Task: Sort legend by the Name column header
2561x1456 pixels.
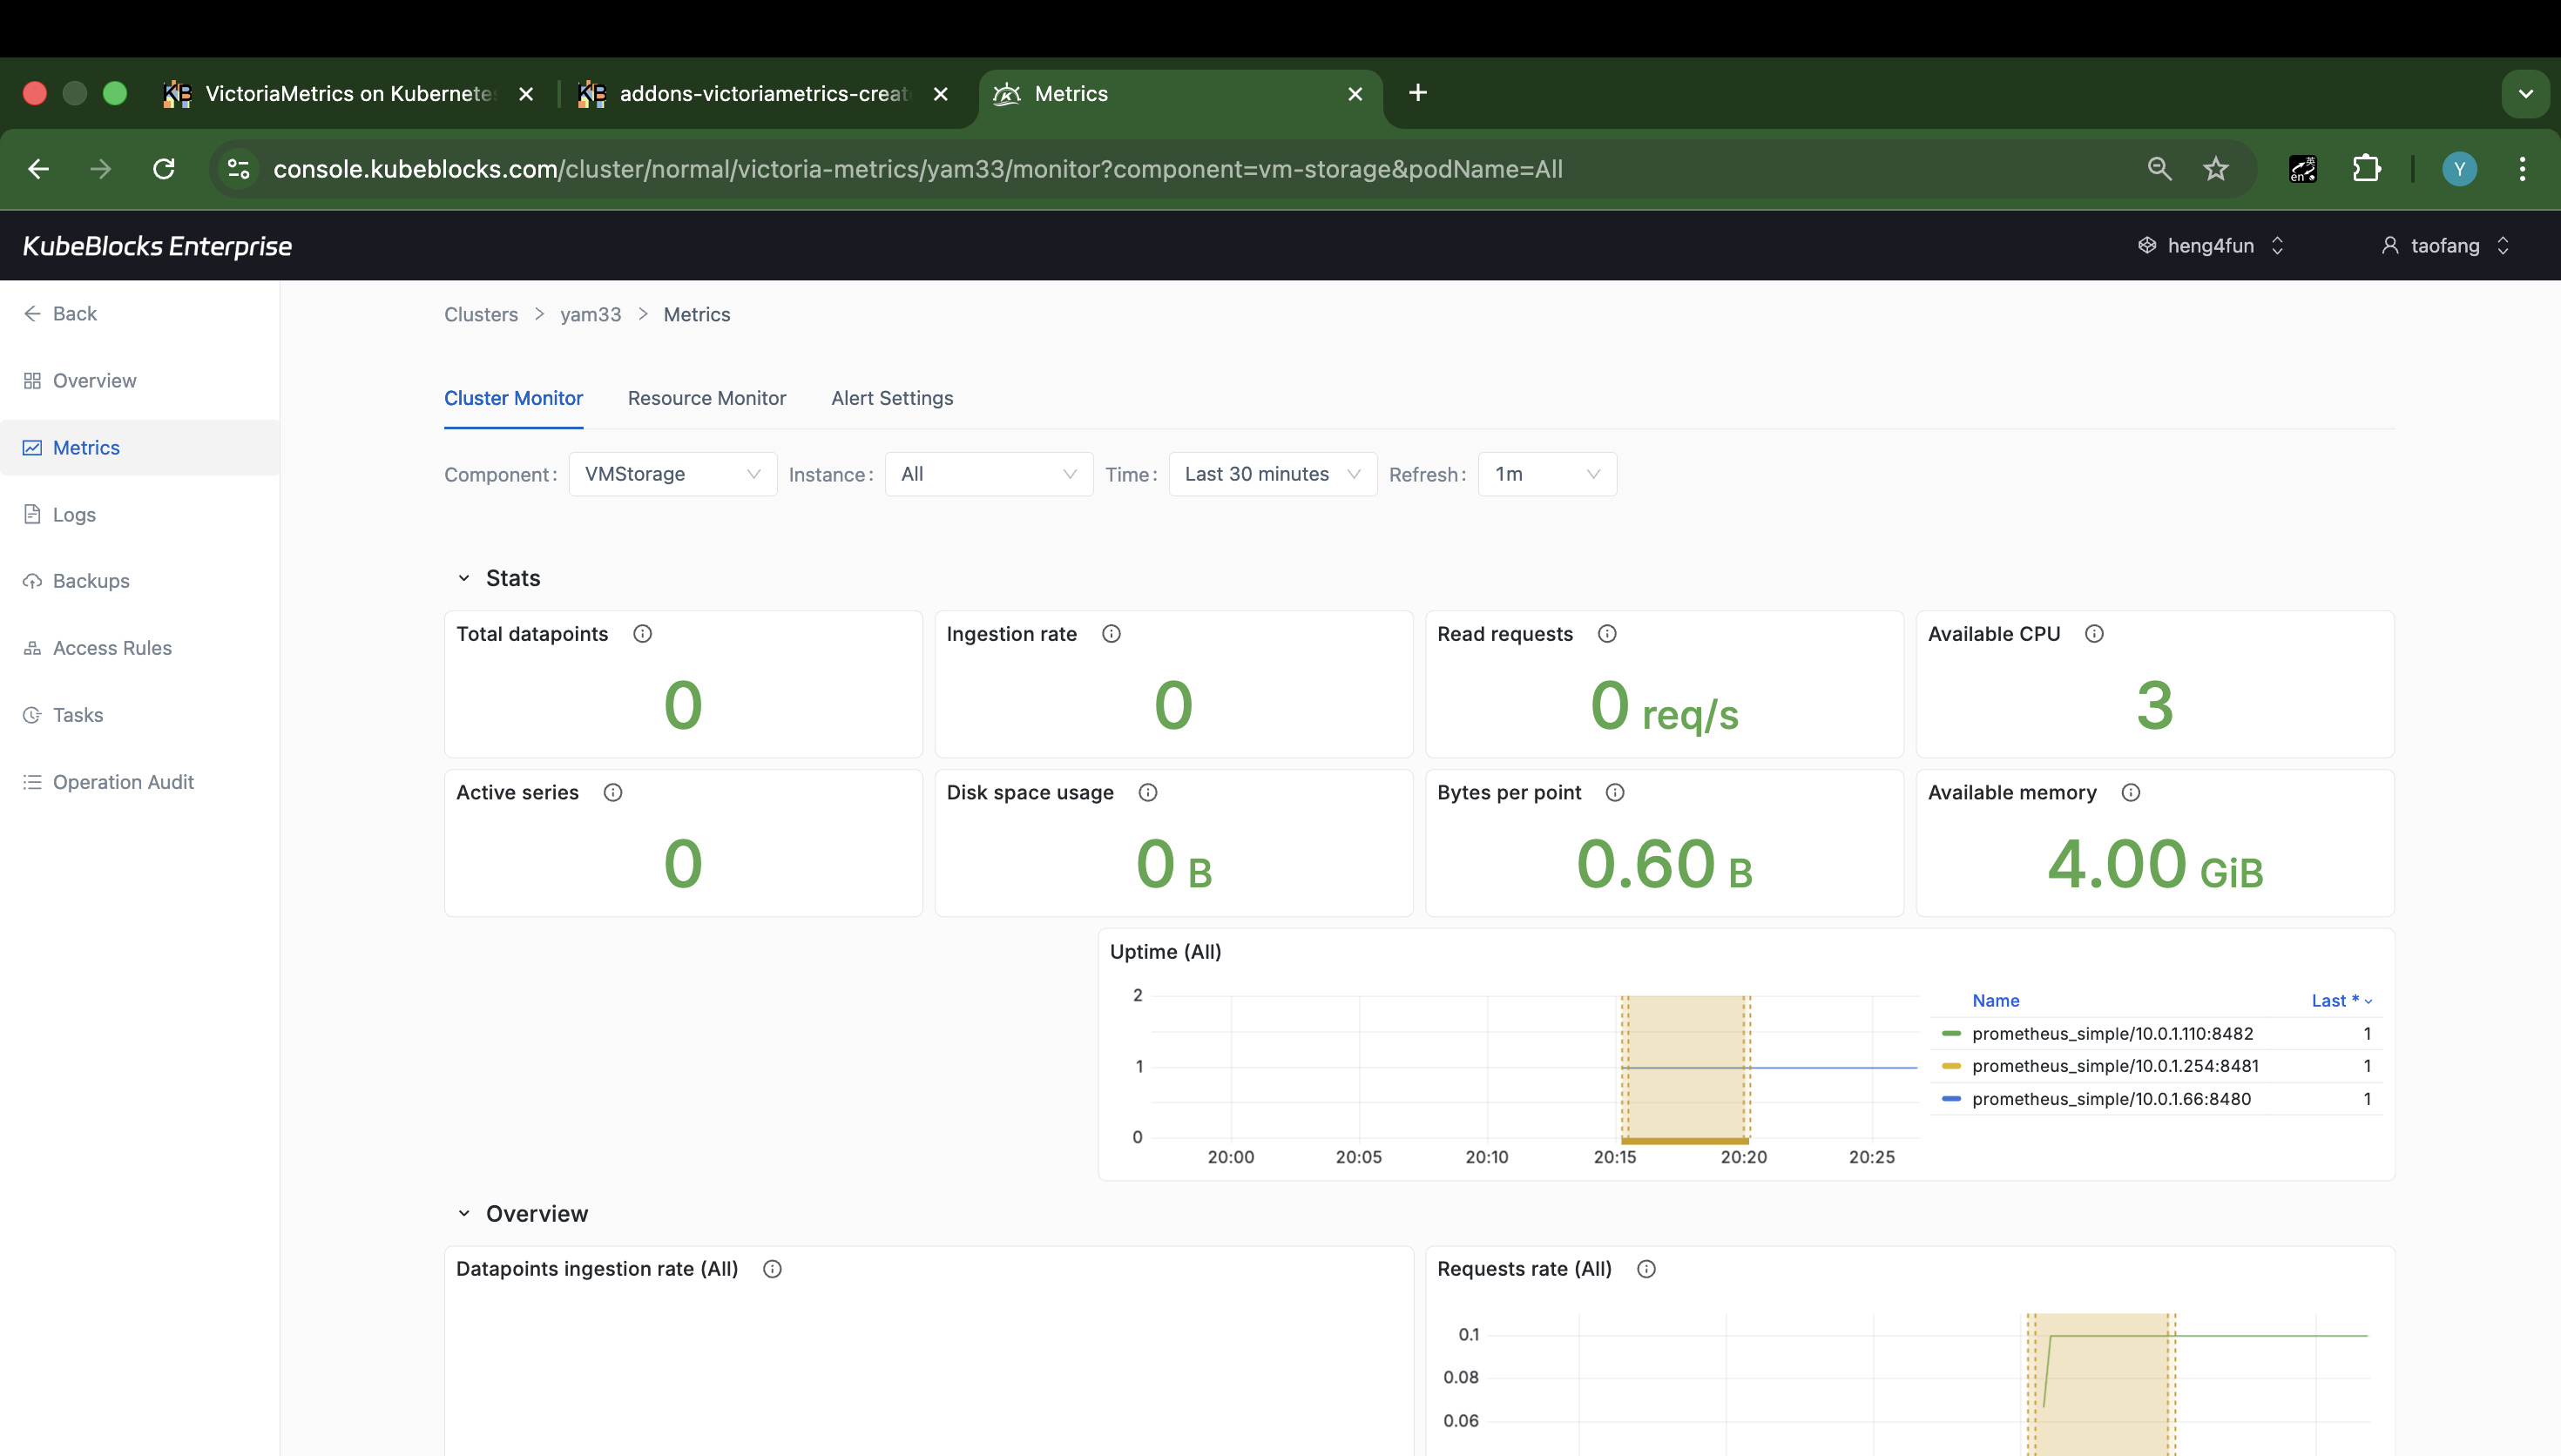Action: [1995, 1001]
